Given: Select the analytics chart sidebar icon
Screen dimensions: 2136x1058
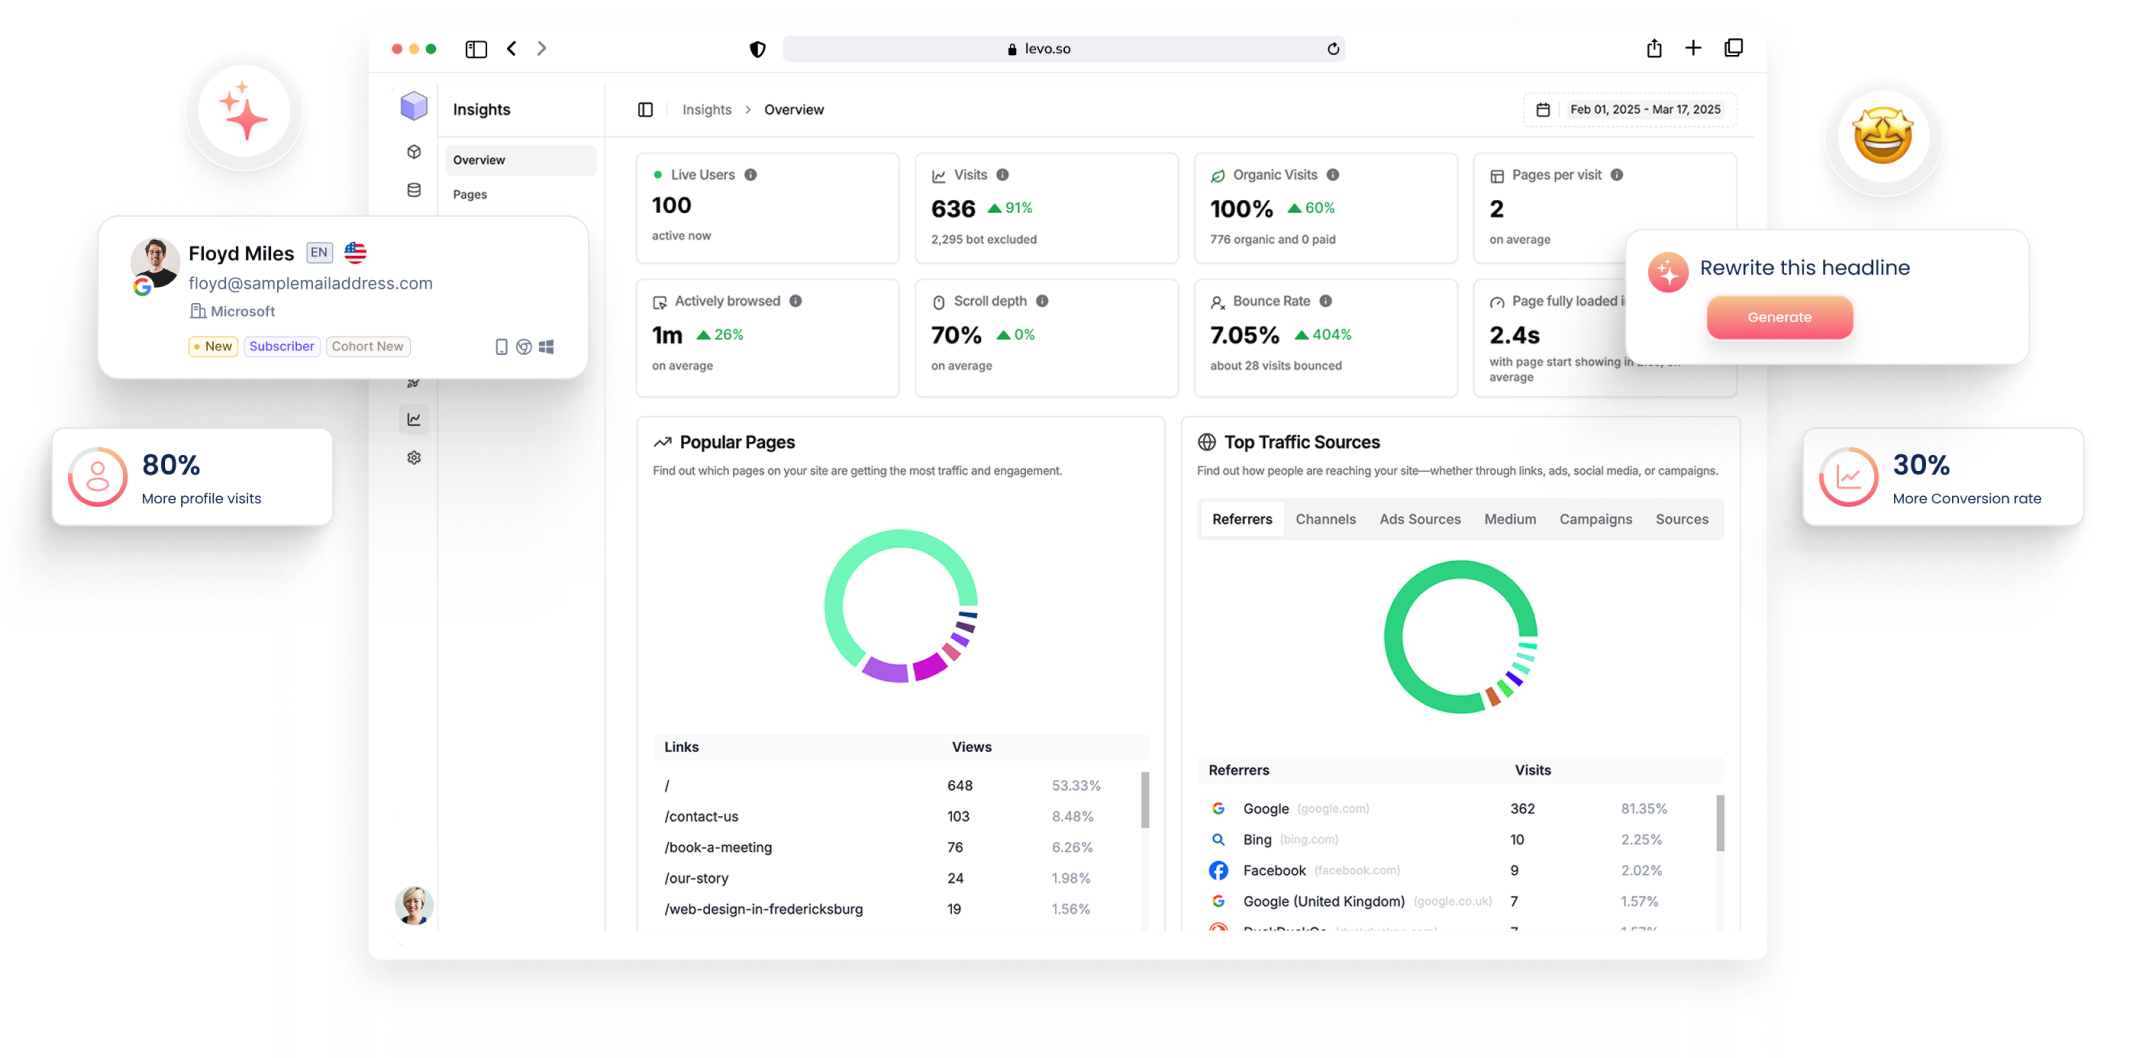Looking at the screenshot, I should tap(414, 419).
